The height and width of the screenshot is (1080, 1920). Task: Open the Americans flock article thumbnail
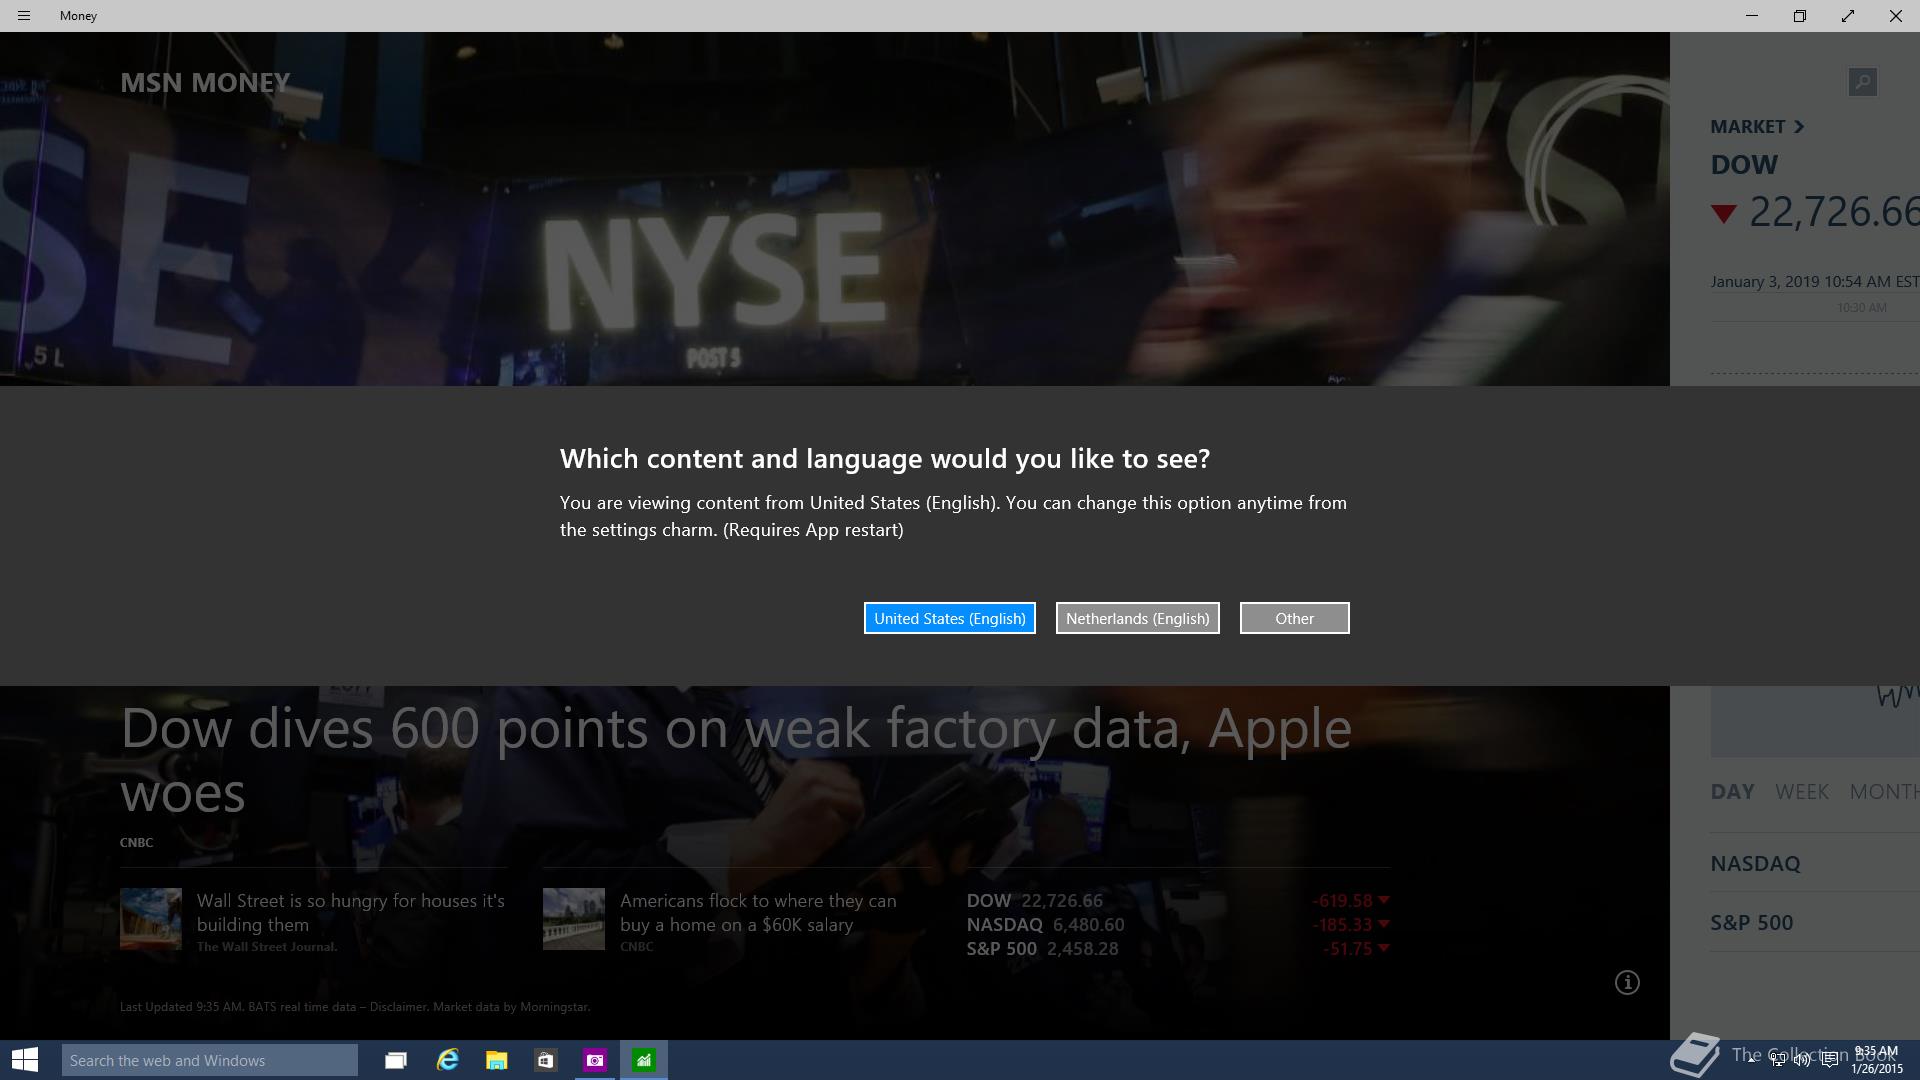[x=574, y=918]
